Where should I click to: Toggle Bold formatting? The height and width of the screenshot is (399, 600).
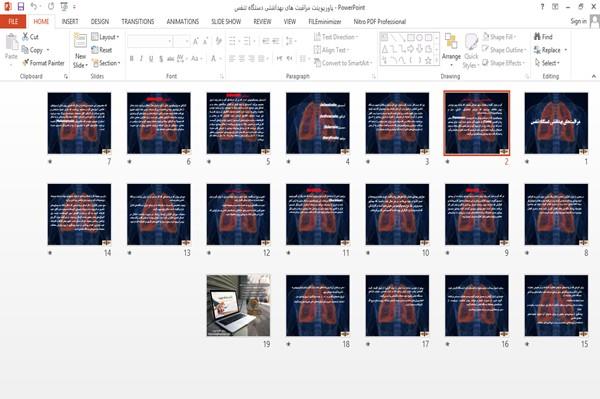click(132, 59)
